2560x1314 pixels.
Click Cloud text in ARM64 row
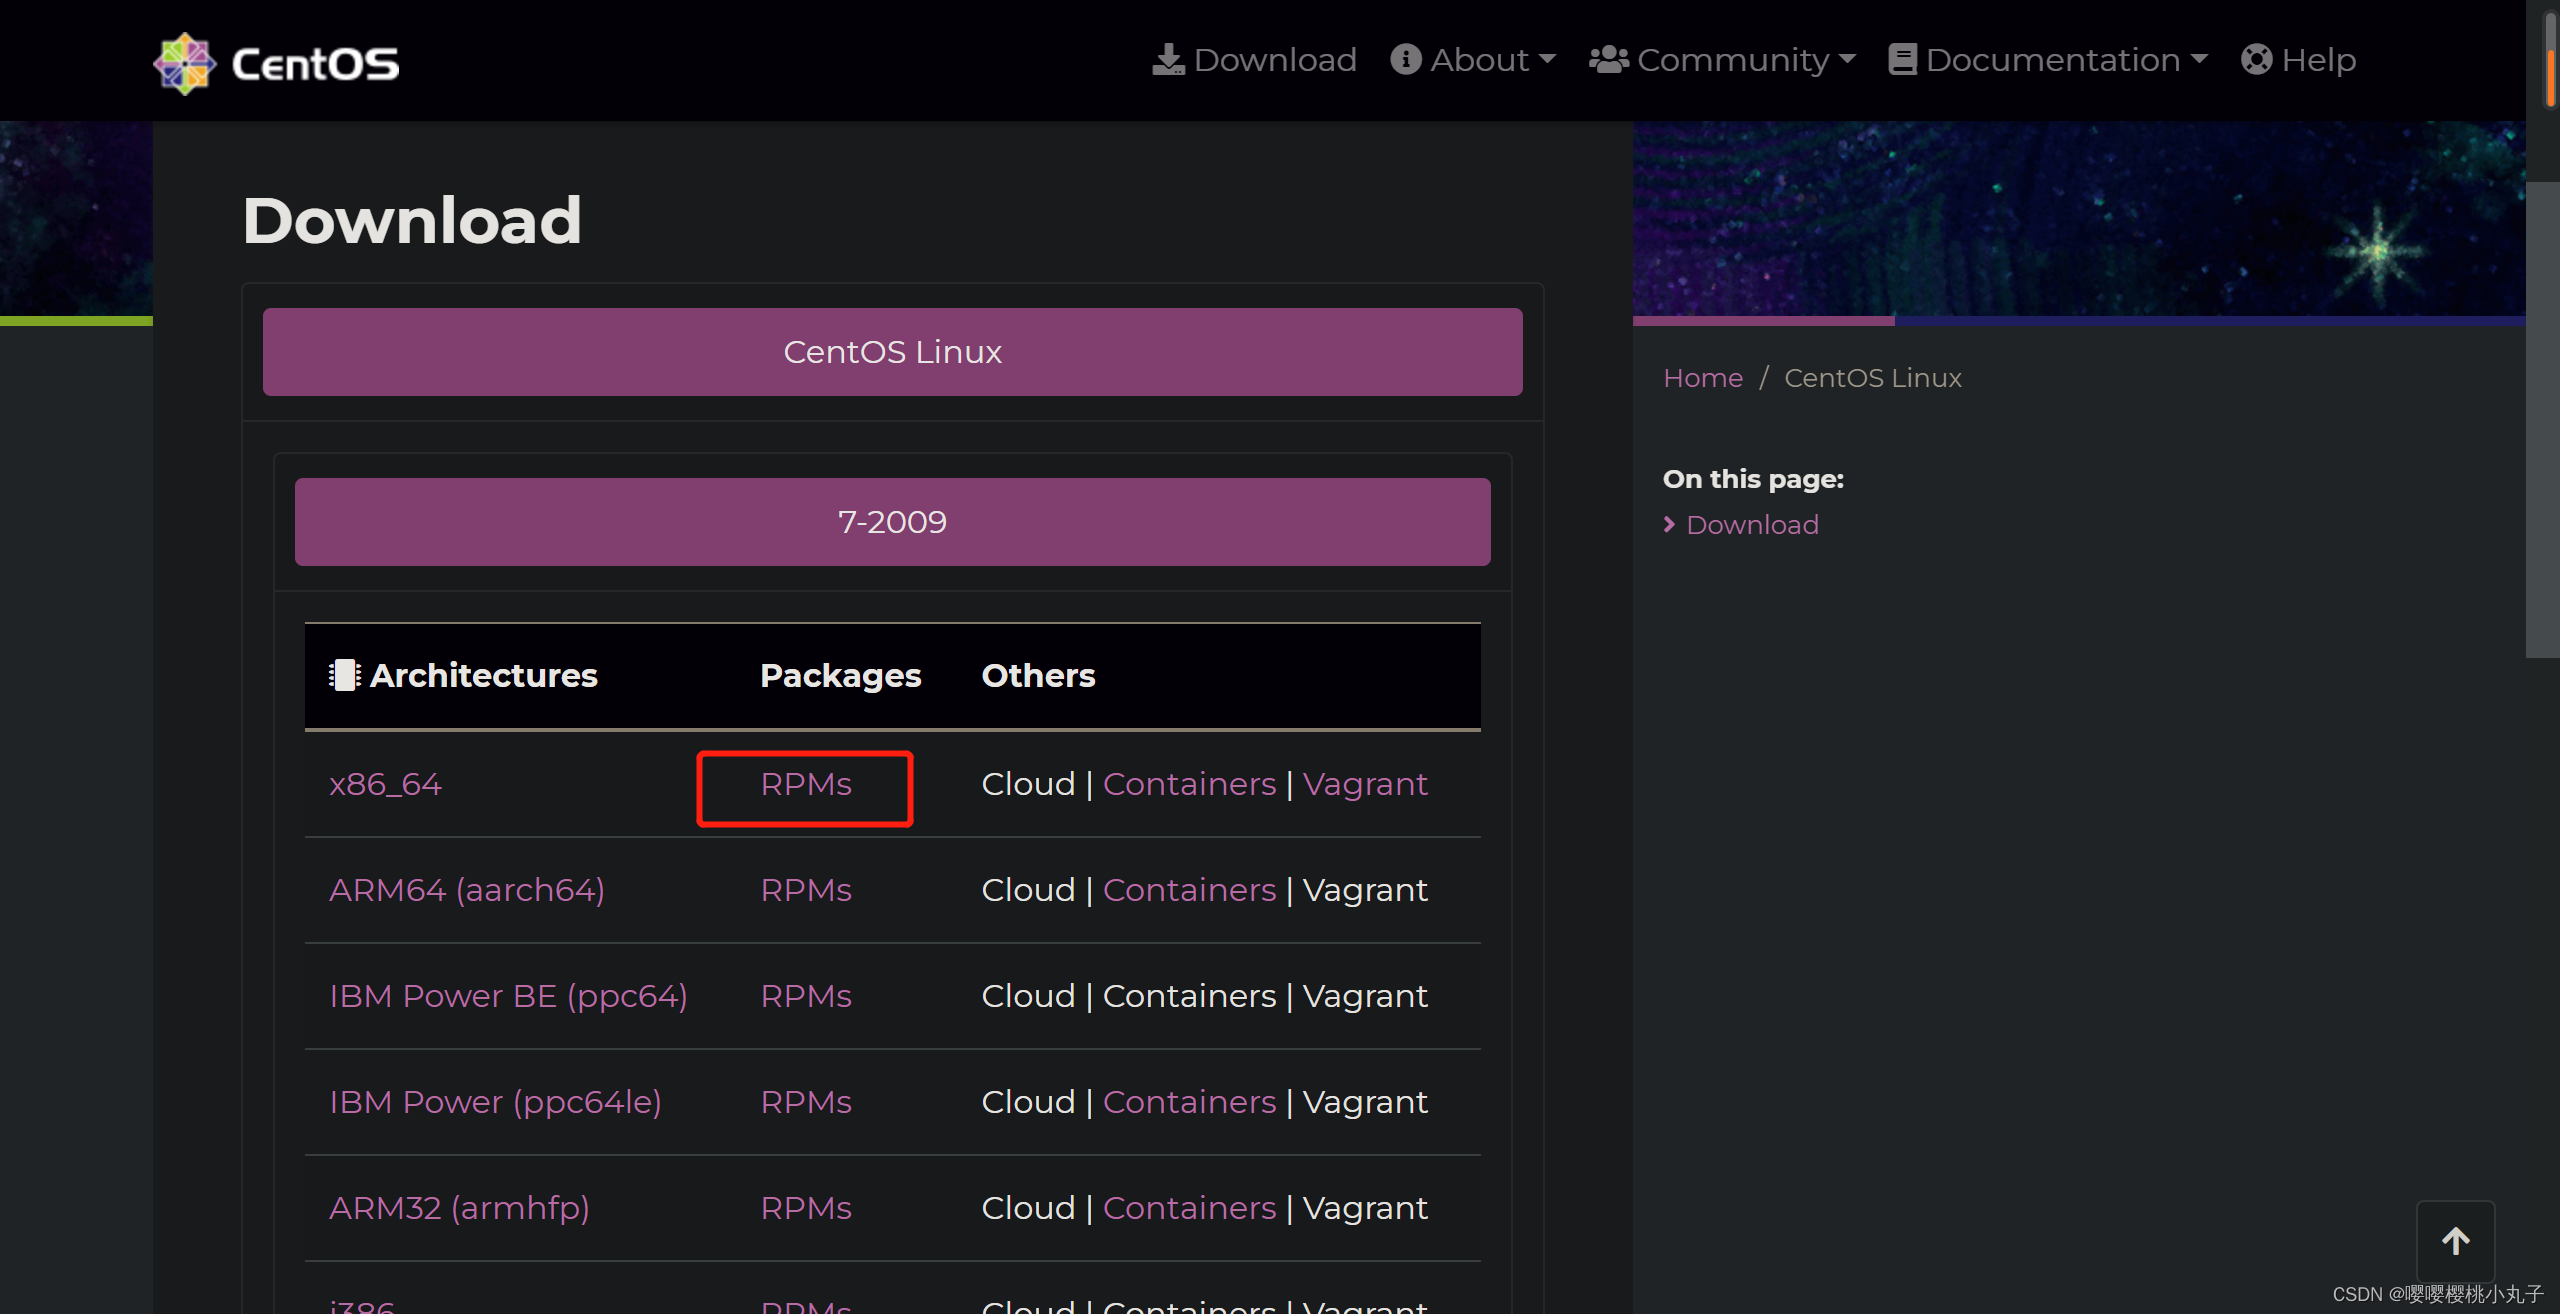1028,890
